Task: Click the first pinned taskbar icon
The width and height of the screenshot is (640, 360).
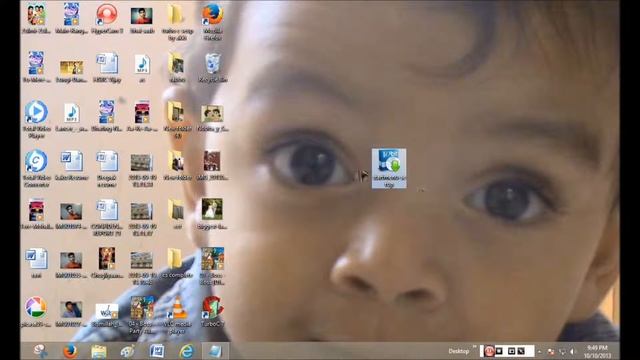Action: 41,351
